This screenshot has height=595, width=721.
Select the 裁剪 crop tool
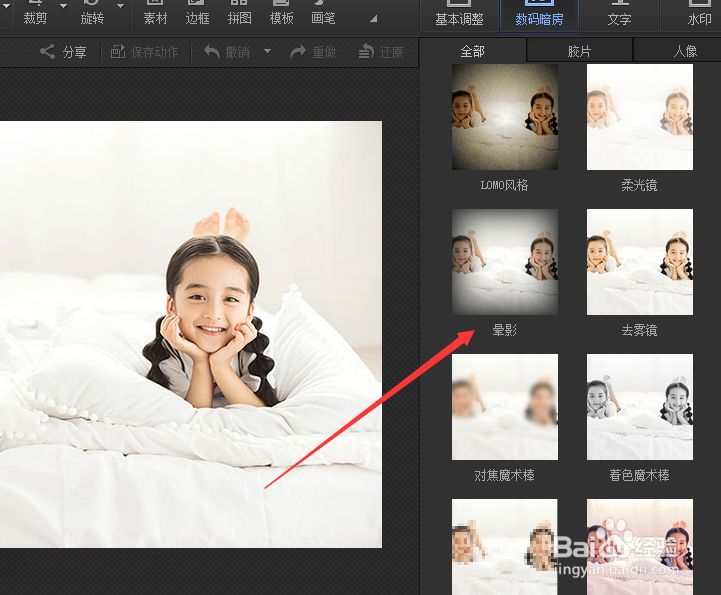(35, 14)
